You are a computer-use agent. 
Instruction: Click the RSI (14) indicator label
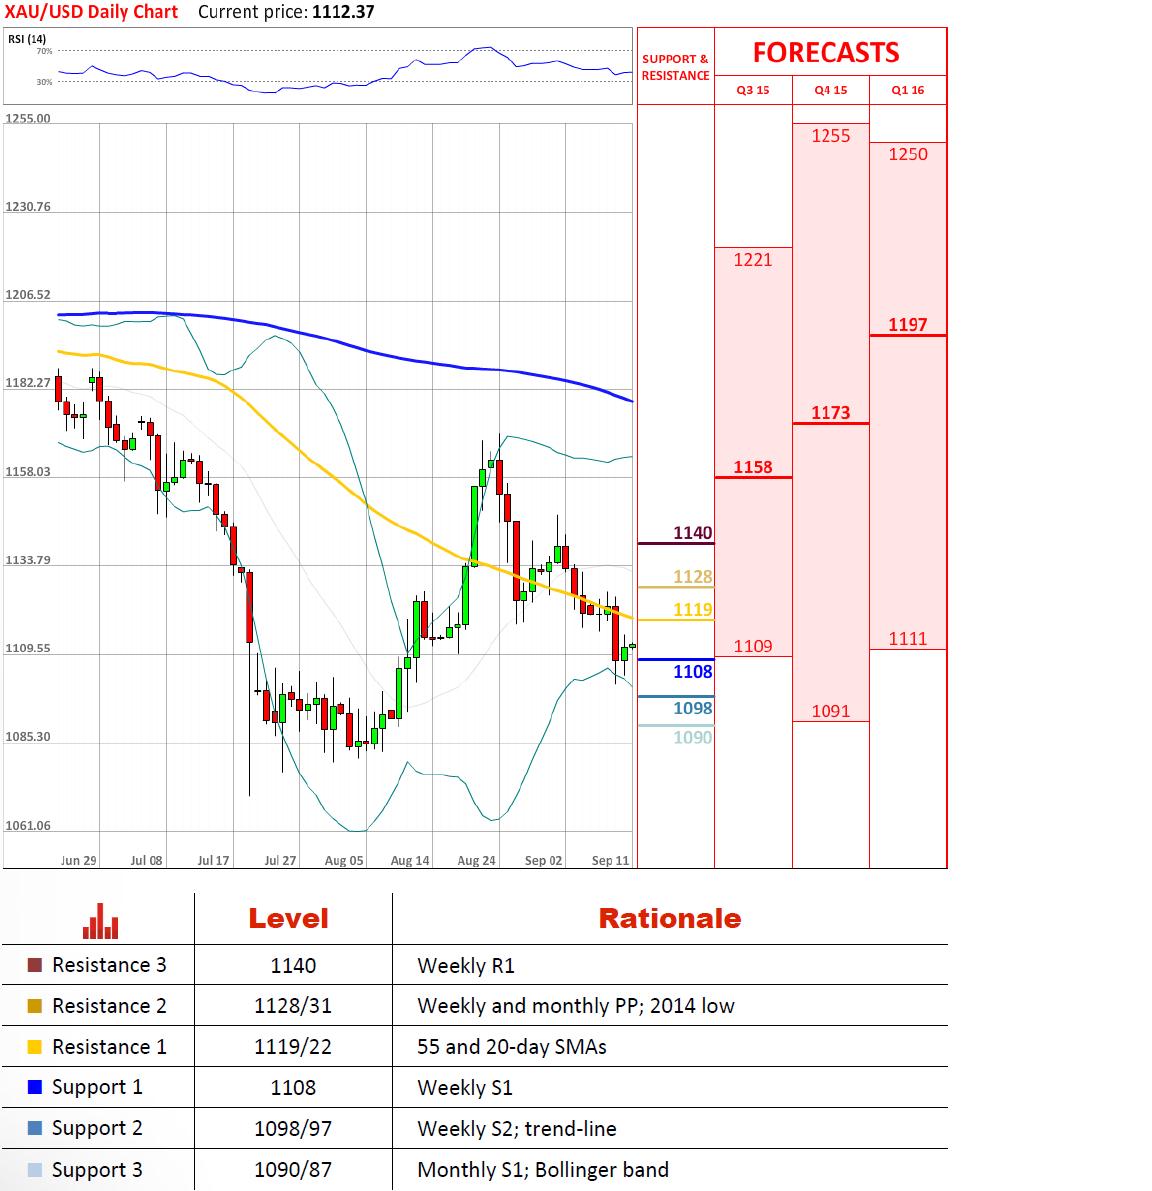(27, 39)
